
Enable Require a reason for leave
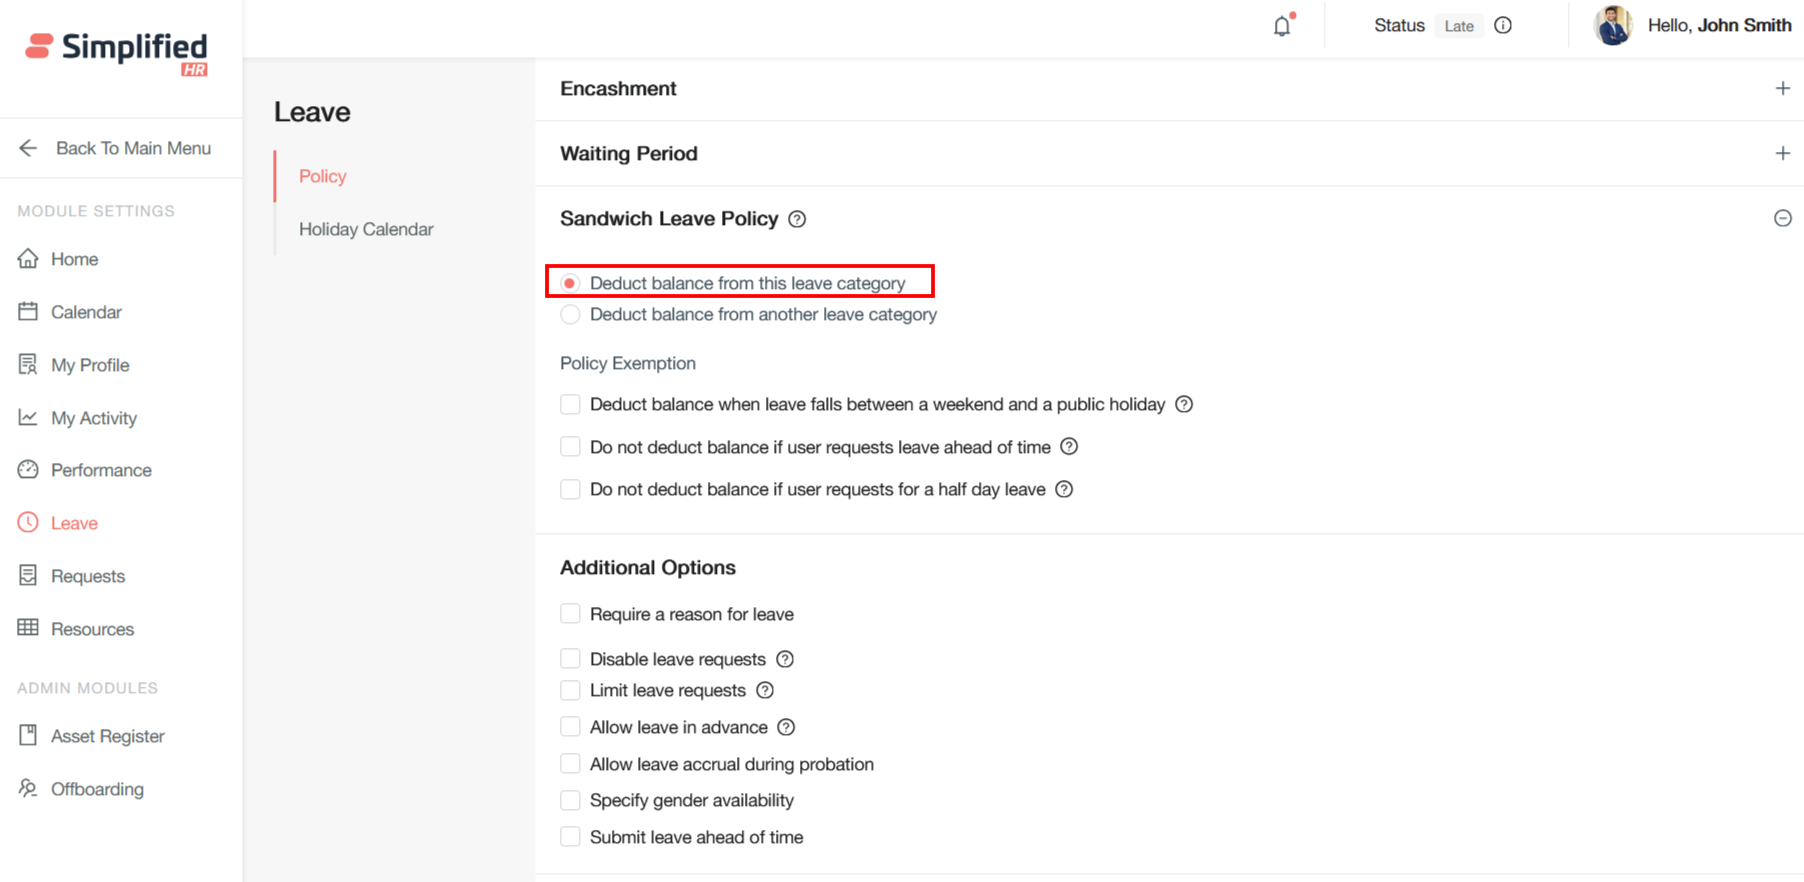570,614
